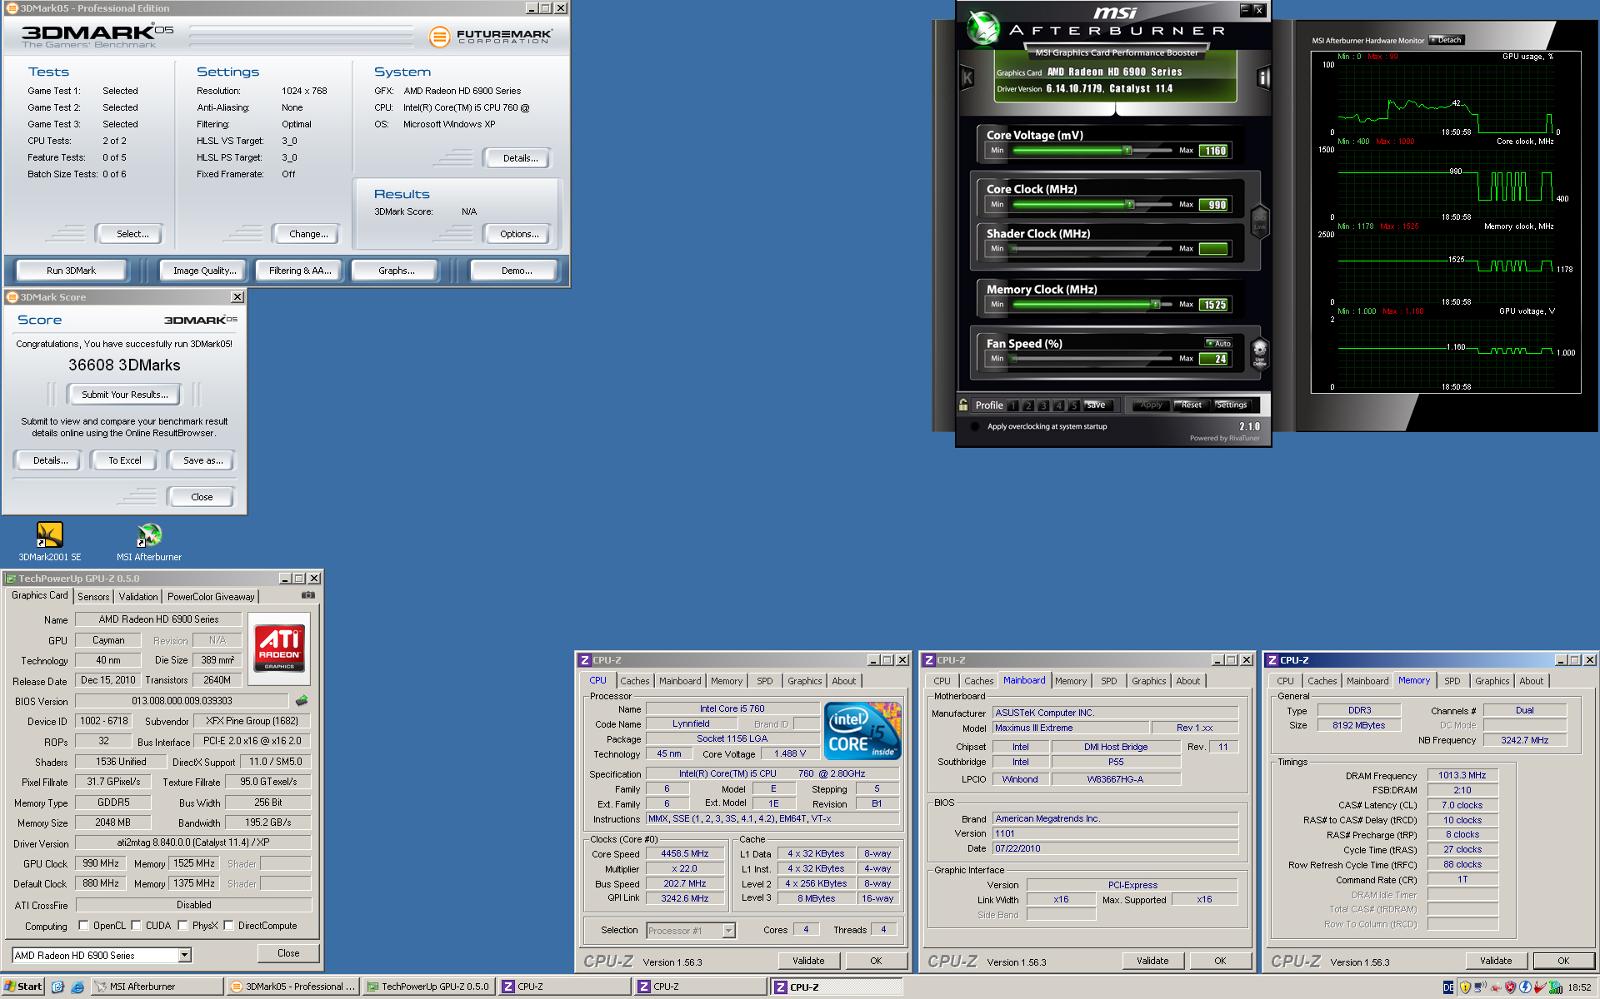This screenshot has width=1600, height=999.
Task: Click the green signal bars tray icon
Action: (x=1556, y=987)
